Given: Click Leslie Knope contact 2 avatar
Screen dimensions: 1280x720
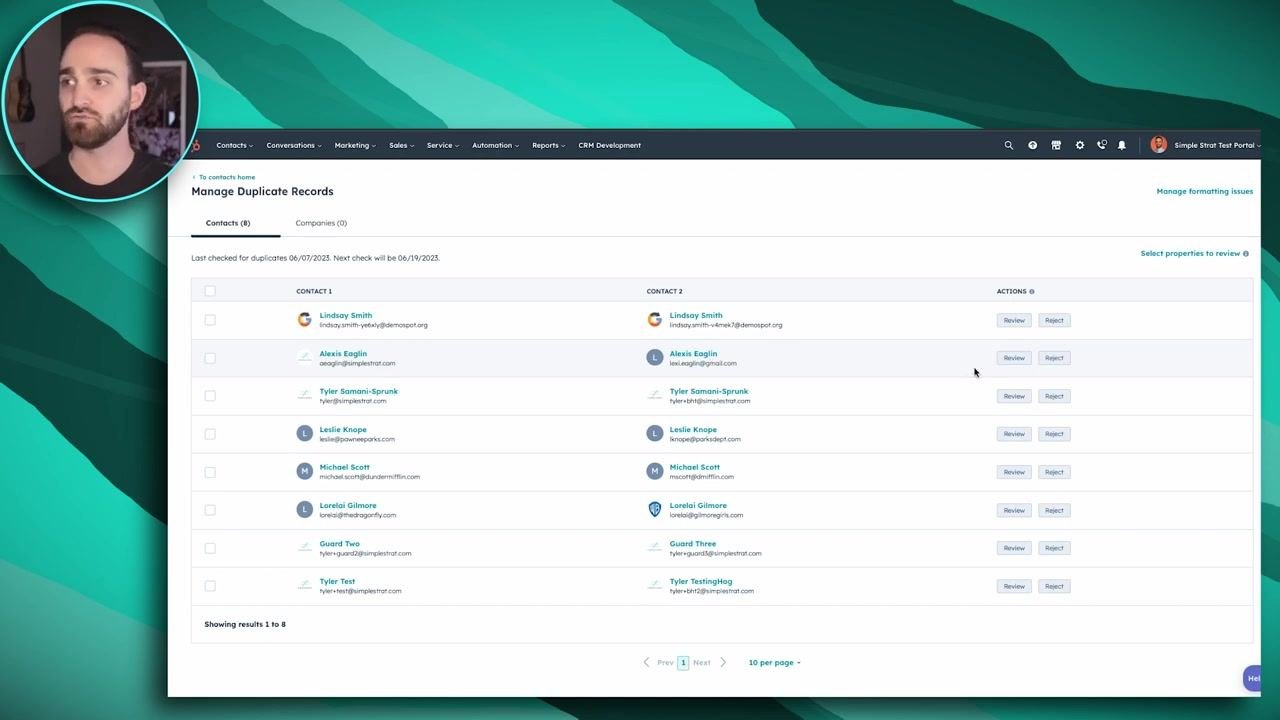Looking at the screenshot, I should point(654,434).
